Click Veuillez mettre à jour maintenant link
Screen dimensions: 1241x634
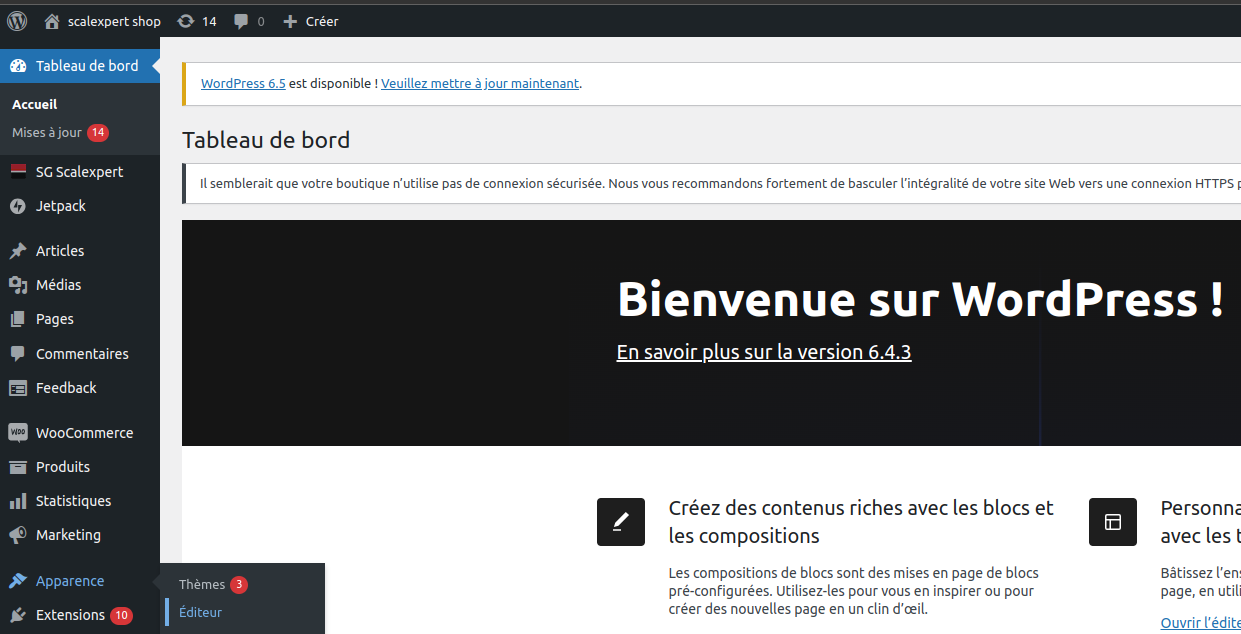point(480,84)
